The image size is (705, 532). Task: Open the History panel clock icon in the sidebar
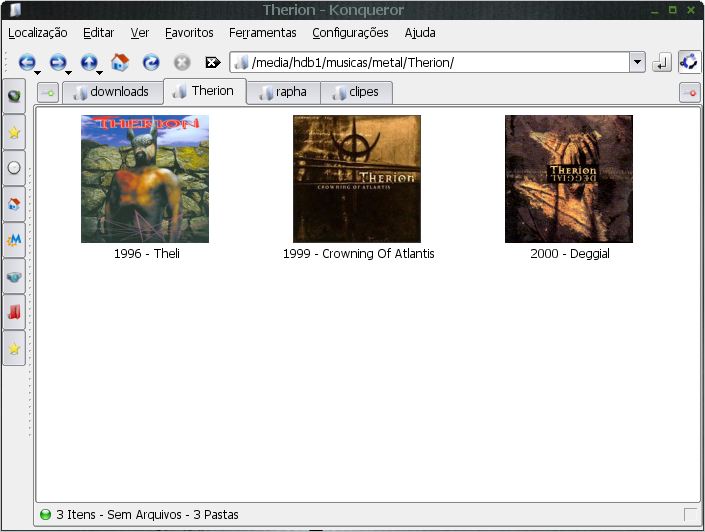(14, 168)
